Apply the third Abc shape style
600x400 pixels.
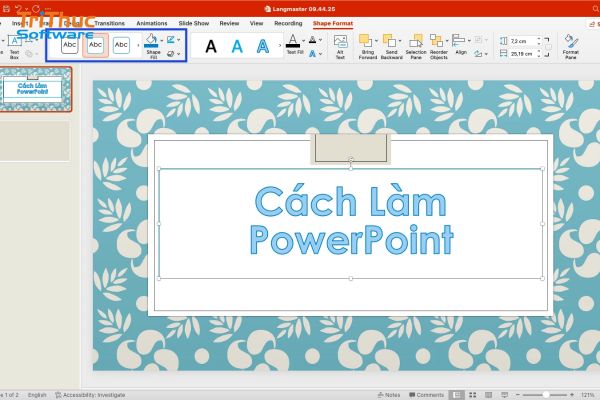pyautogui.click(x=121, y=45)
